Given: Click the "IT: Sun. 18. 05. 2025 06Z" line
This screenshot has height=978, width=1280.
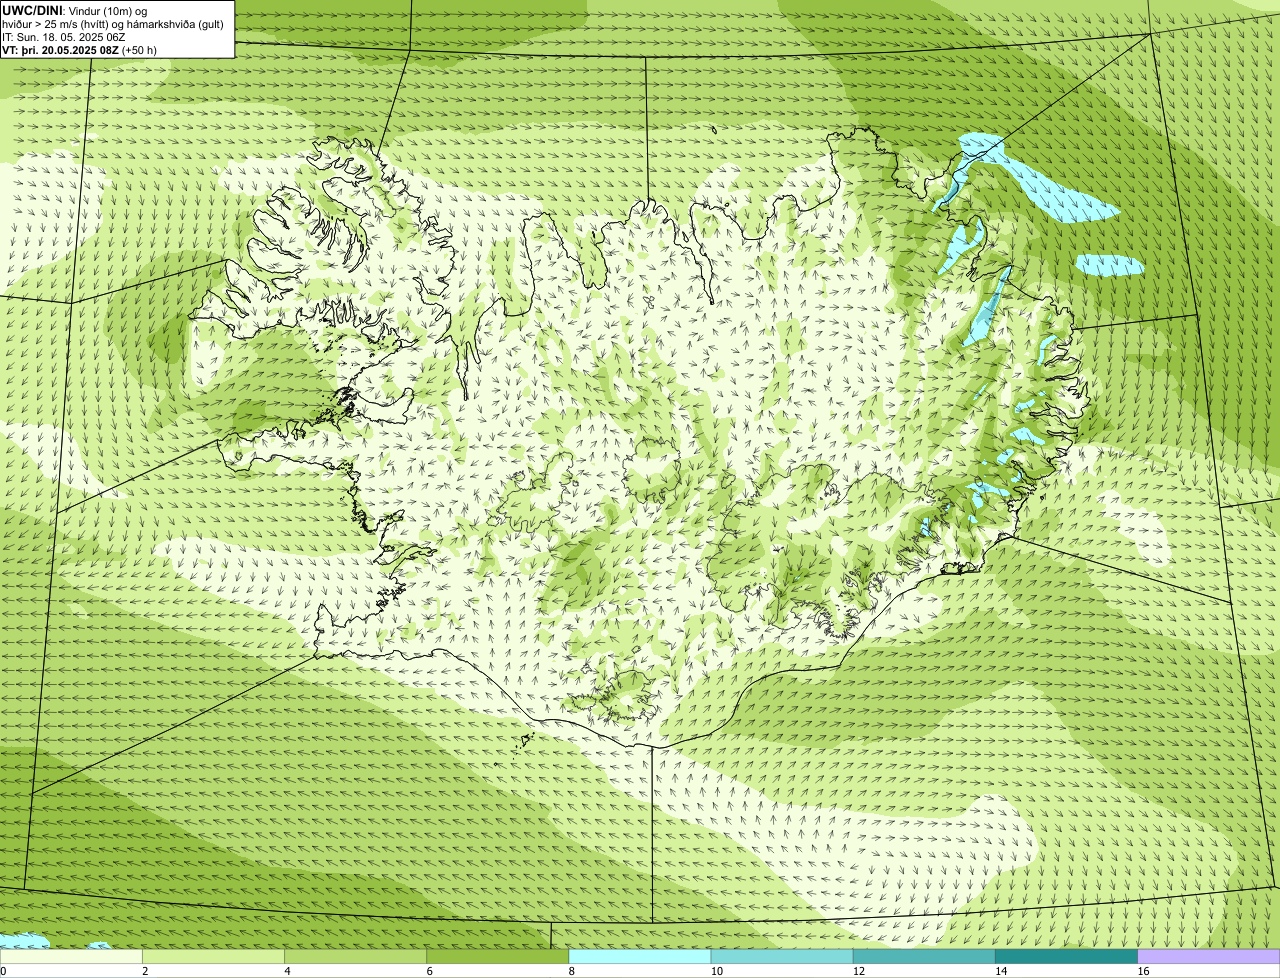Looking at the screenshot, I should (x=64, y=37).
